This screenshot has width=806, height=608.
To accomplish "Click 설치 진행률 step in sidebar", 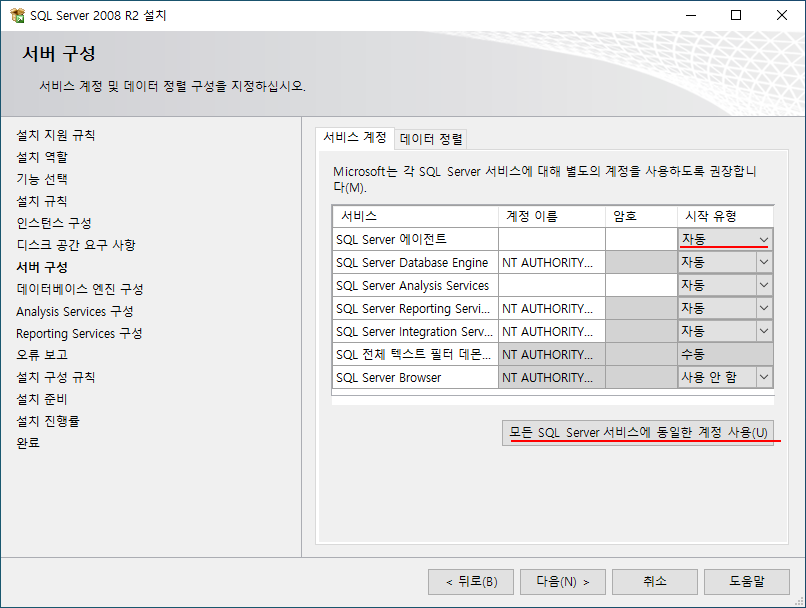I will pyautogui.click(x=48, y=421).
